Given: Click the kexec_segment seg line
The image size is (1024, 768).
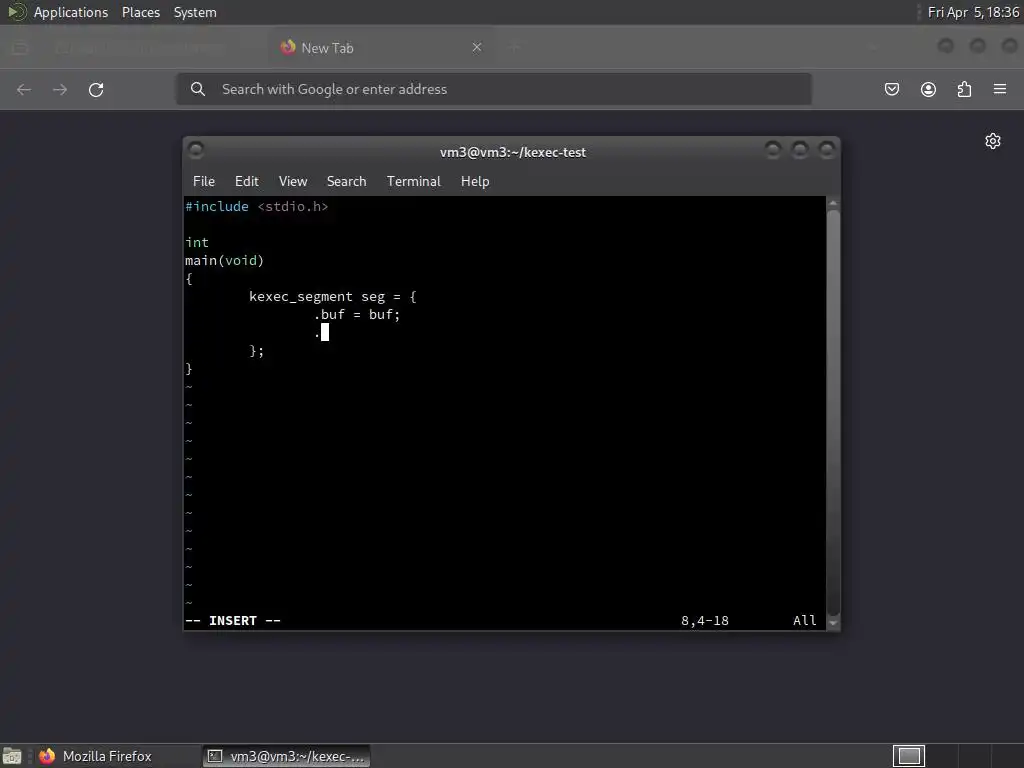Looking at the screenshot, I should click(332, 296).
